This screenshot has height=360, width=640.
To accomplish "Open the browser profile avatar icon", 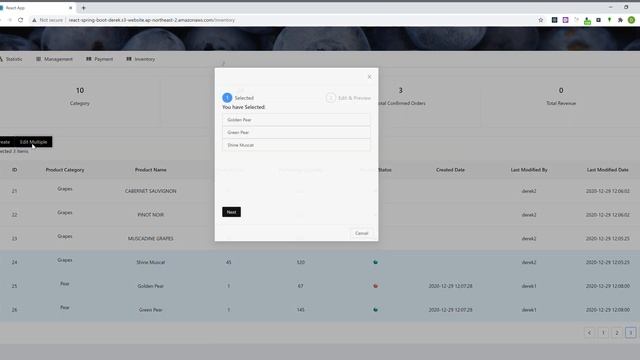I will click(x=631, y=20).
